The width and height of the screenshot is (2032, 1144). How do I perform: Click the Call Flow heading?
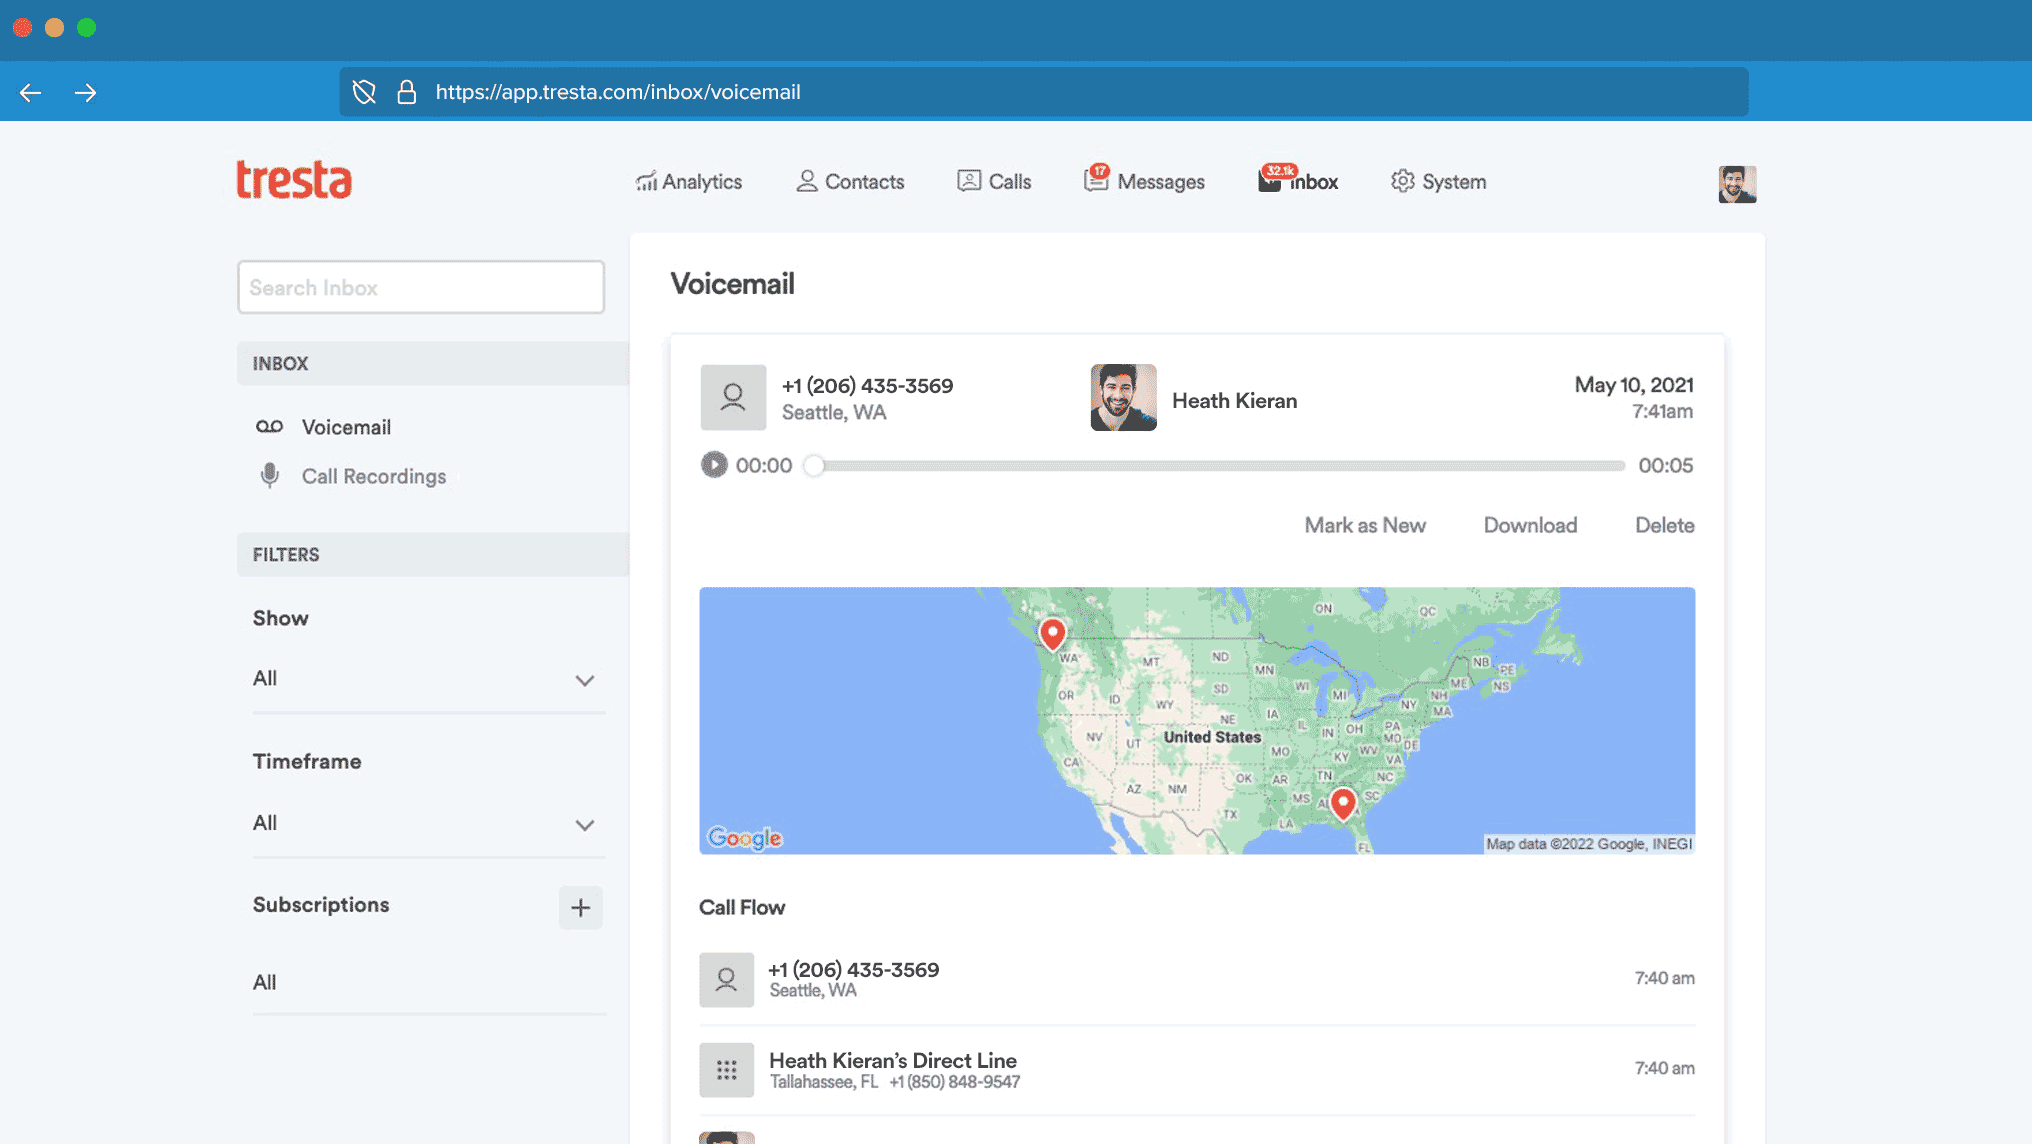point(742,908)
